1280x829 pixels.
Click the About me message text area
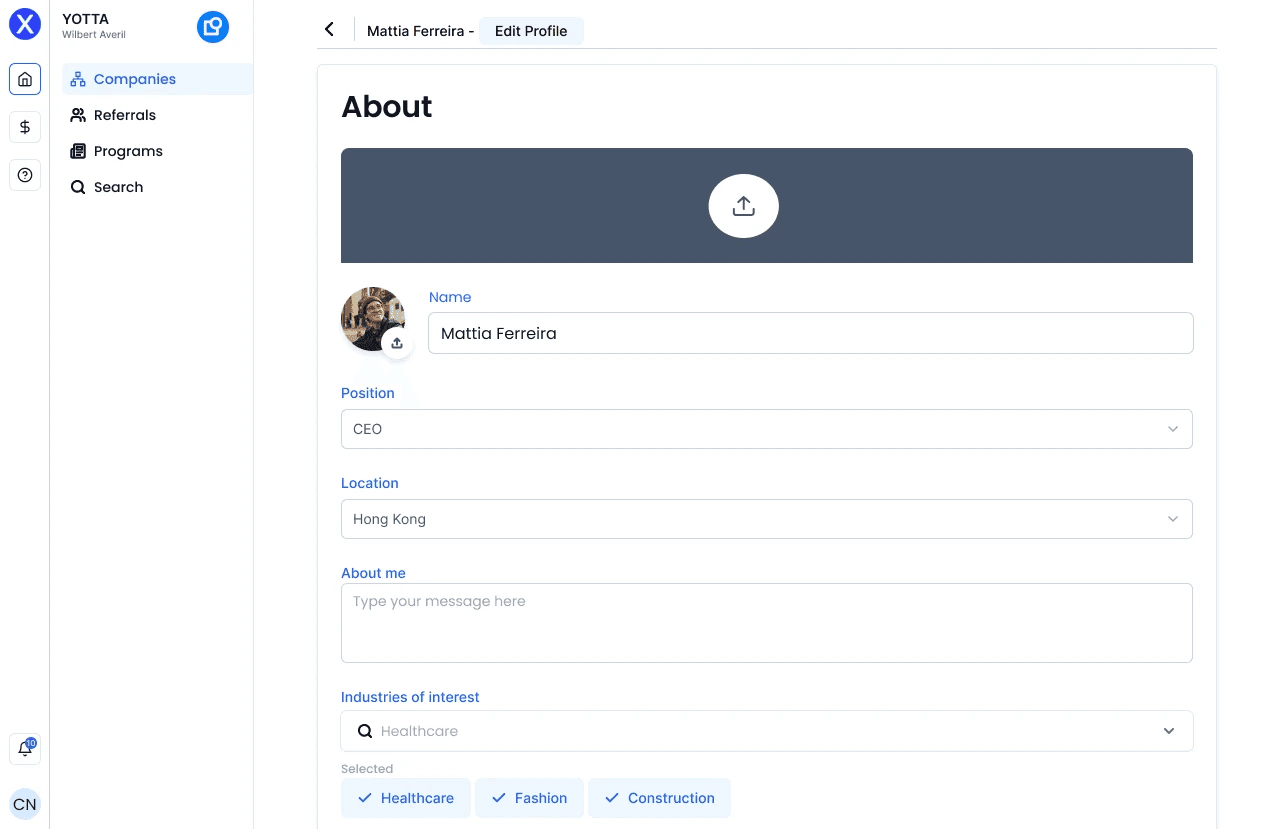coord(767,622)
